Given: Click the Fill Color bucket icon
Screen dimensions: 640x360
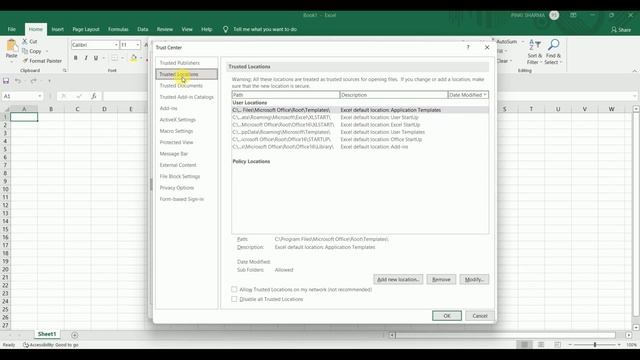Looking at the screenshot, I should [x=133, y=58].
